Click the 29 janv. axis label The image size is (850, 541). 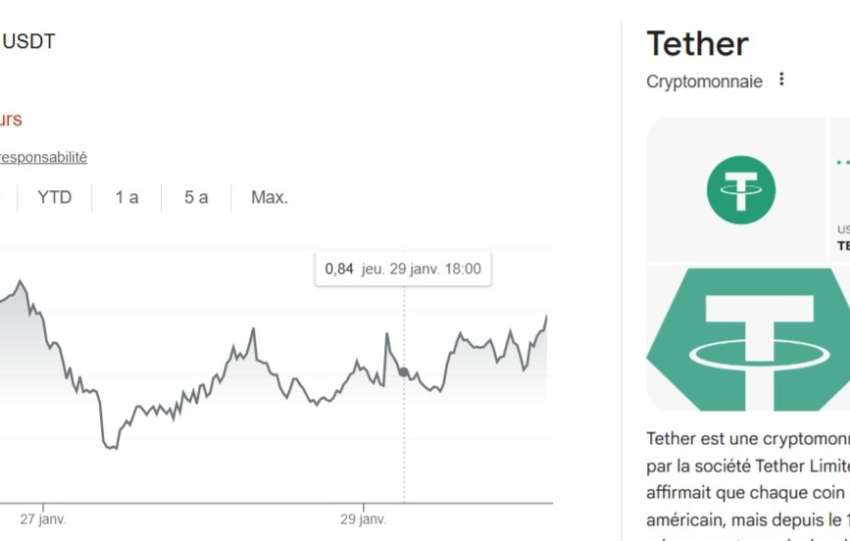tap(362, 520)
